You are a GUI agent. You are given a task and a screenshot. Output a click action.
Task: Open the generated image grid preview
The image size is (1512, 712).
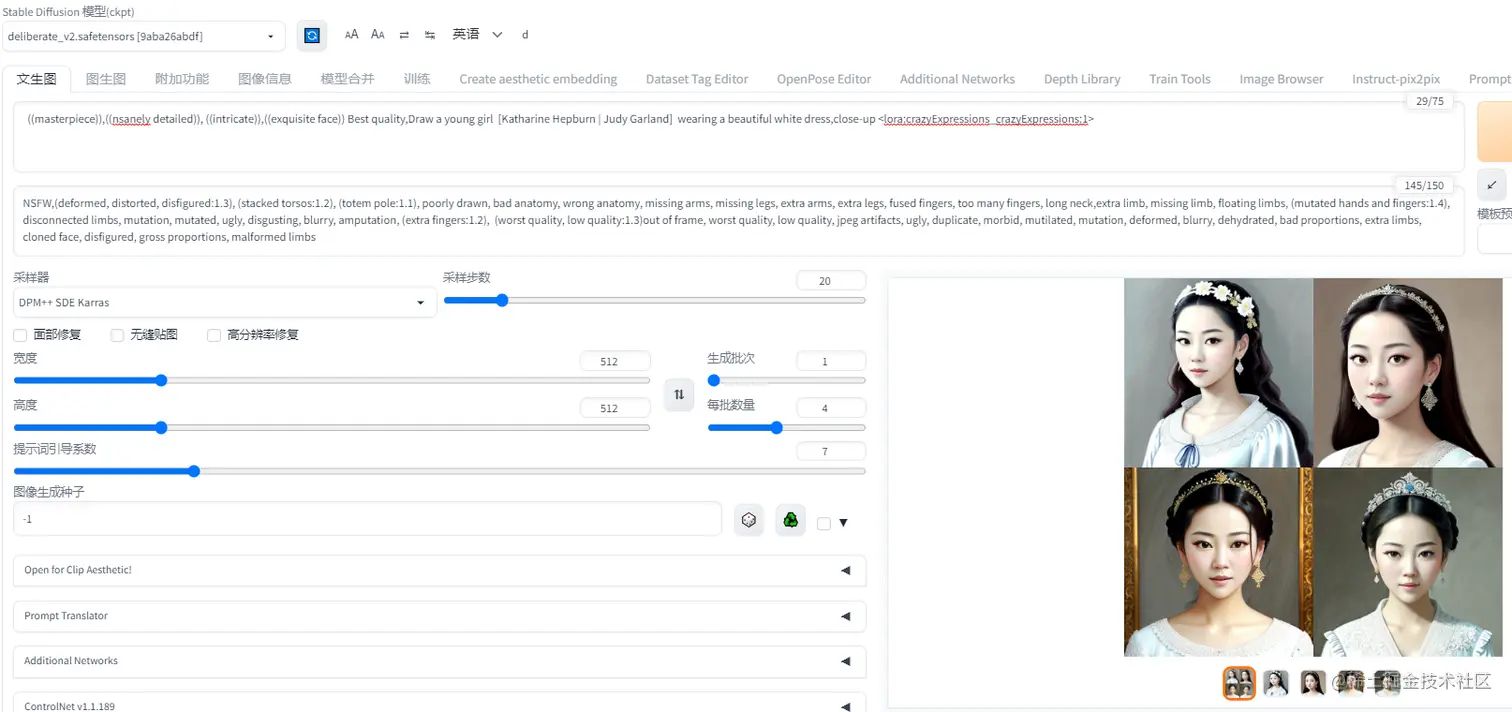pos(1313,467)
